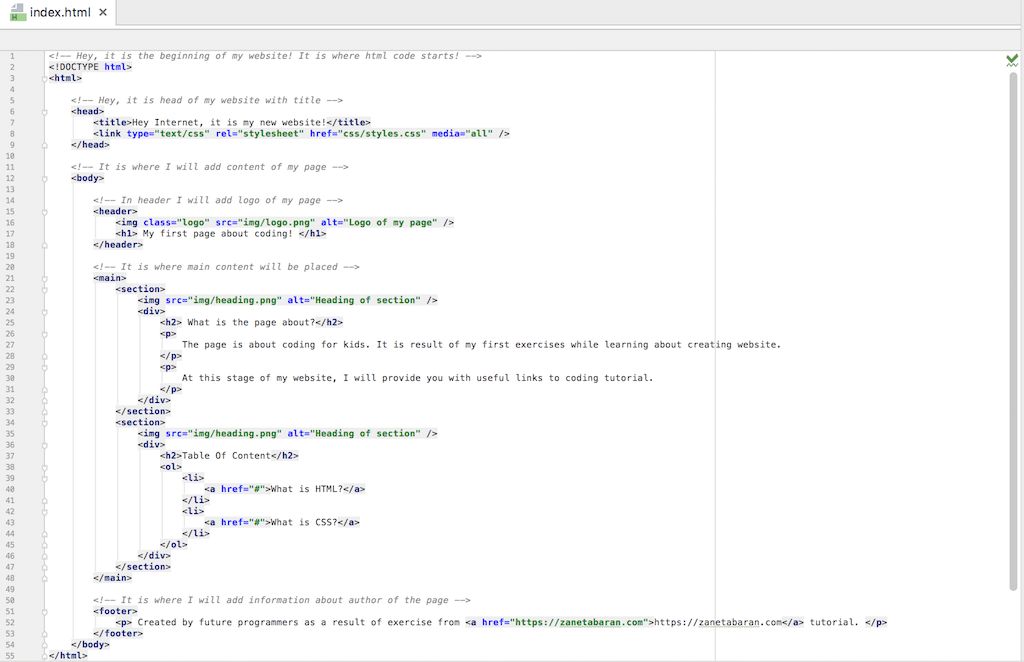Viewport: 1024px width, 662px height.
Task: Collapse the <header> fold marker on line 15
Action: point(44,212)
